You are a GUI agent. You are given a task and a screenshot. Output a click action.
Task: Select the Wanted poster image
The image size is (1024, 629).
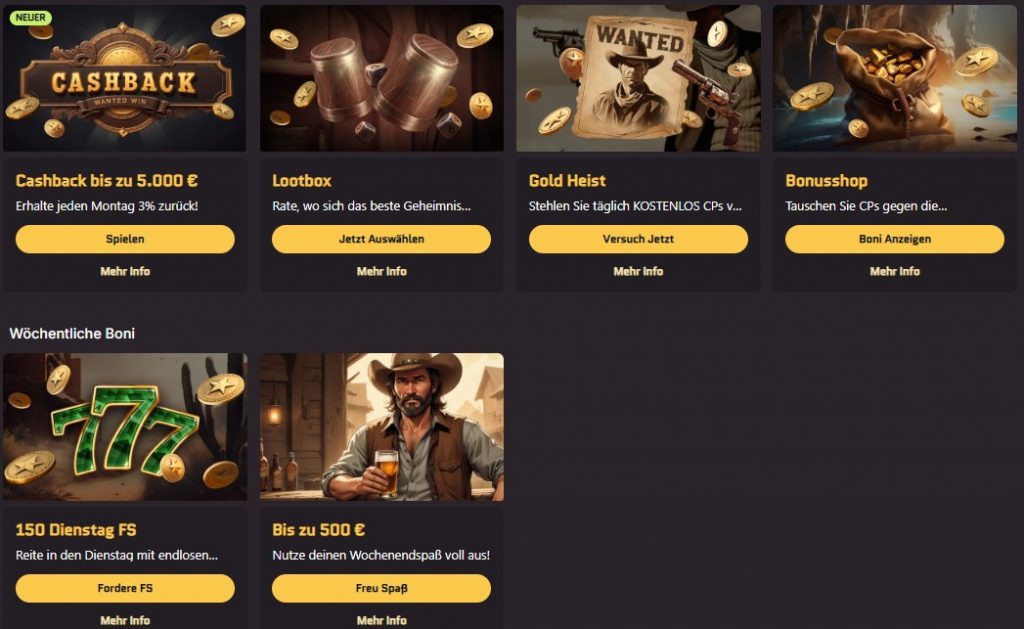[x=638, y=78]
